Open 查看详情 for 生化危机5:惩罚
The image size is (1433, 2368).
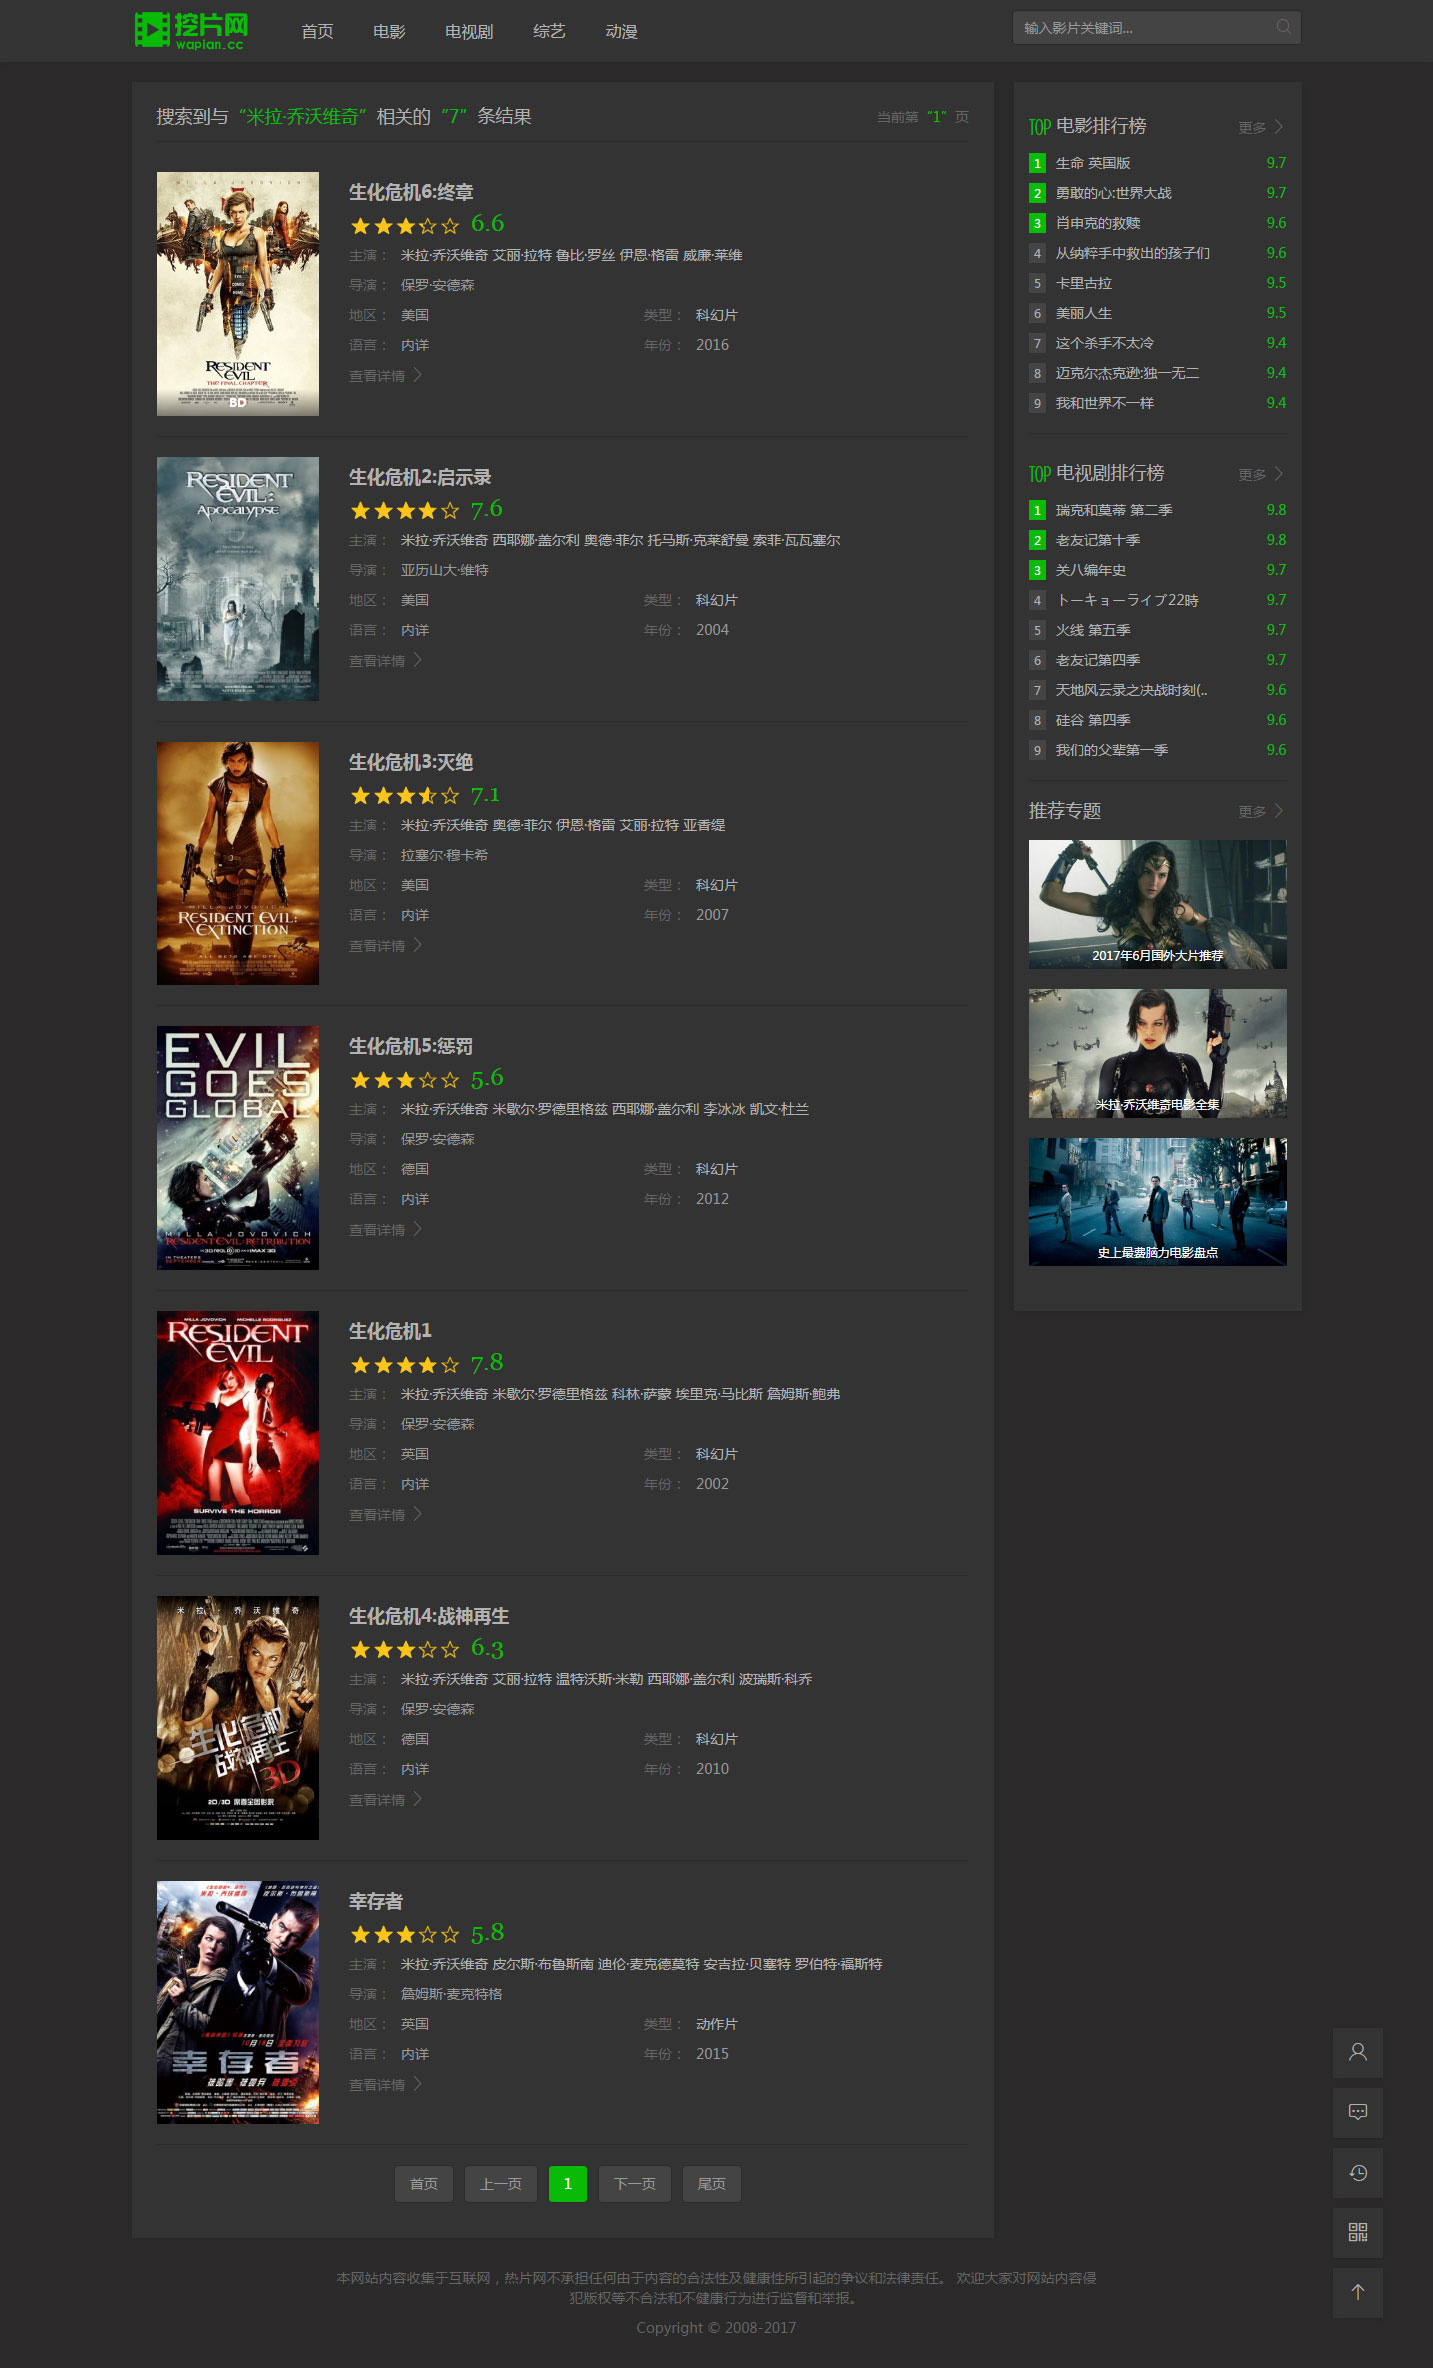(x=385, y=1230)
